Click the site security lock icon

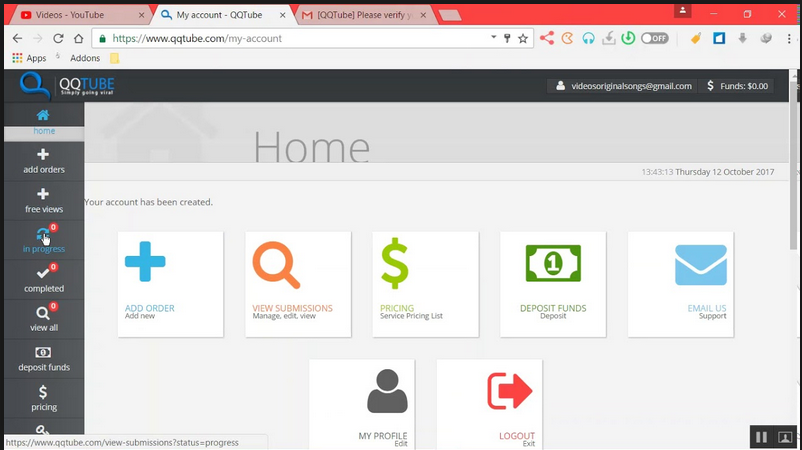pos(102,38)
